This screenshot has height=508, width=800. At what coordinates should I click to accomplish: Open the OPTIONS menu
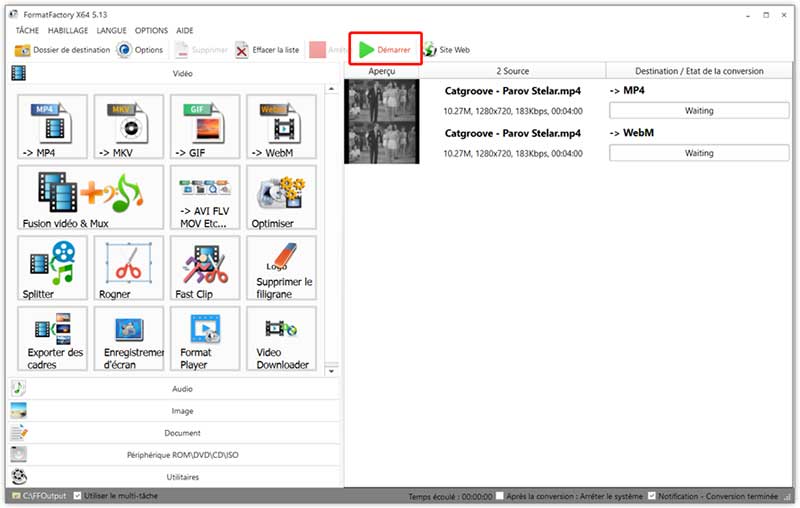click(151, 31)
